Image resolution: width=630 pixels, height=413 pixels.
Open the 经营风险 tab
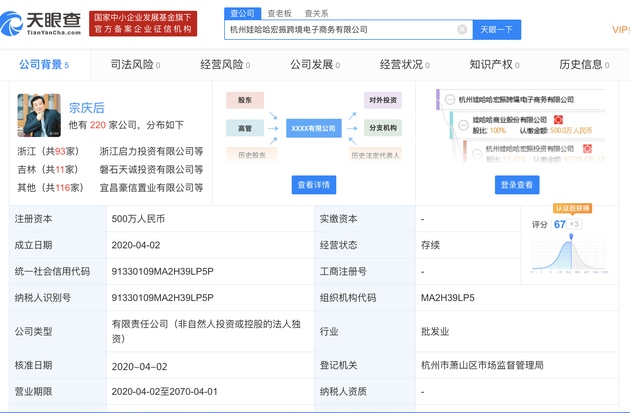pyautogui.click(x=225, y=65)
